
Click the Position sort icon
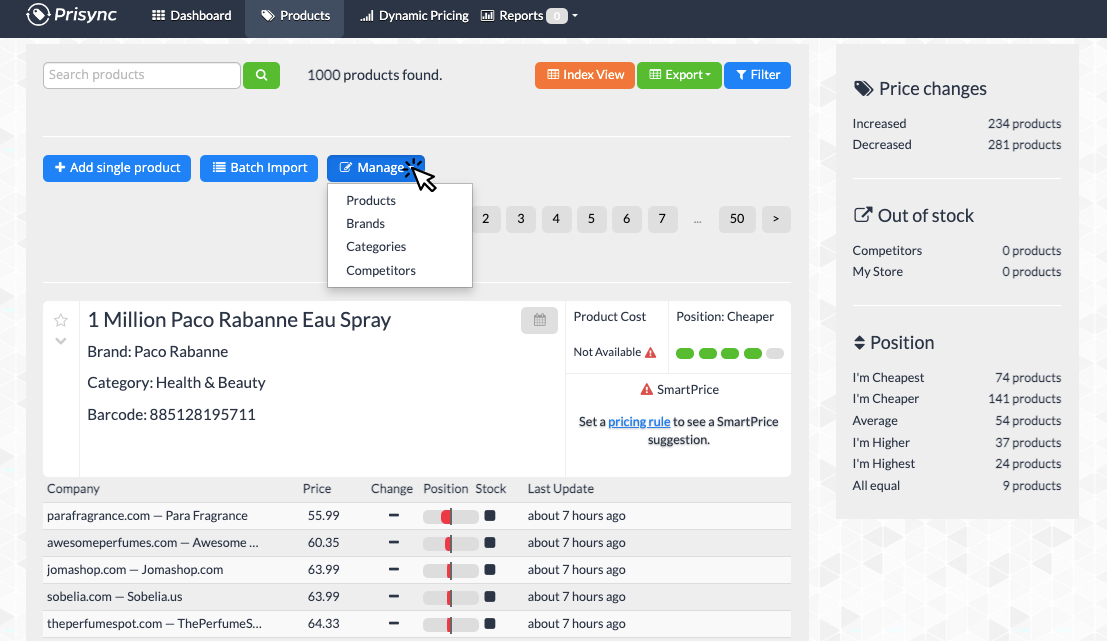(x=859, y=342)
